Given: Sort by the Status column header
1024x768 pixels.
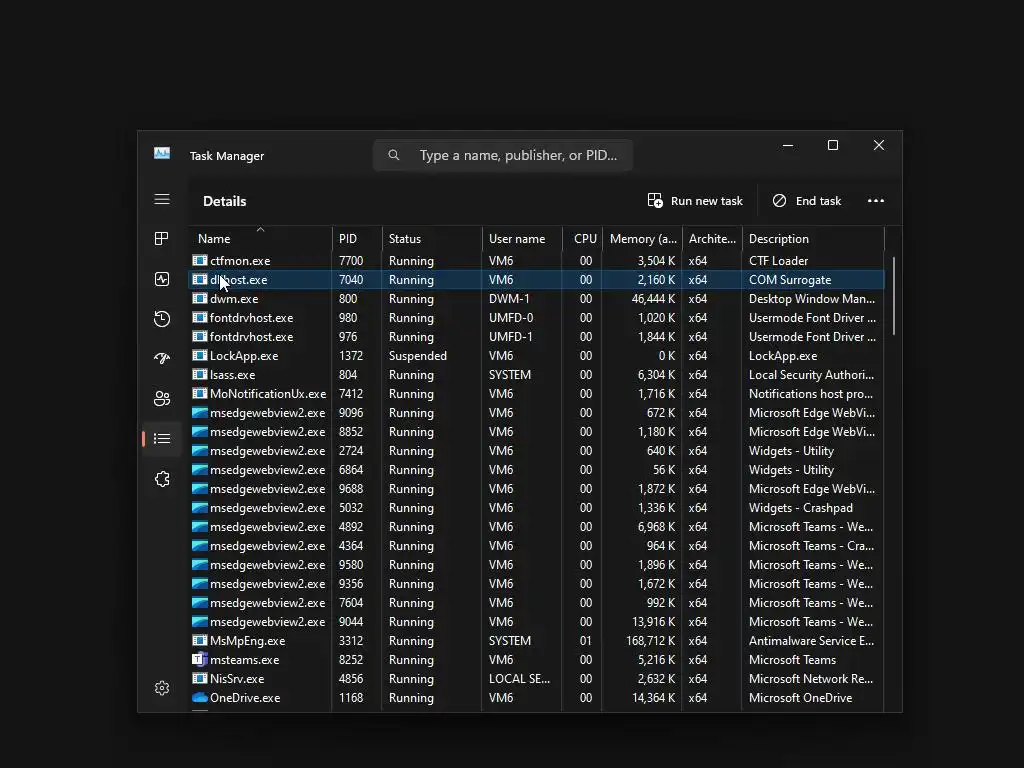Looking at the screenshot, I should (432, 238).
